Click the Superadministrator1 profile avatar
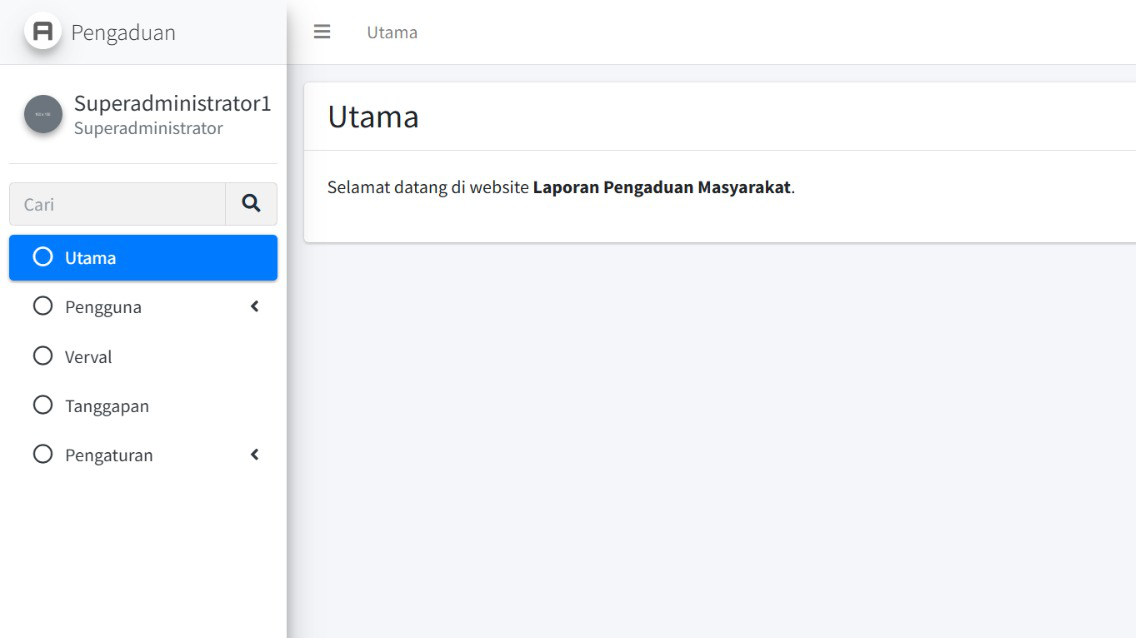Viewport: 1136px width, 638px height. point(43,114)
